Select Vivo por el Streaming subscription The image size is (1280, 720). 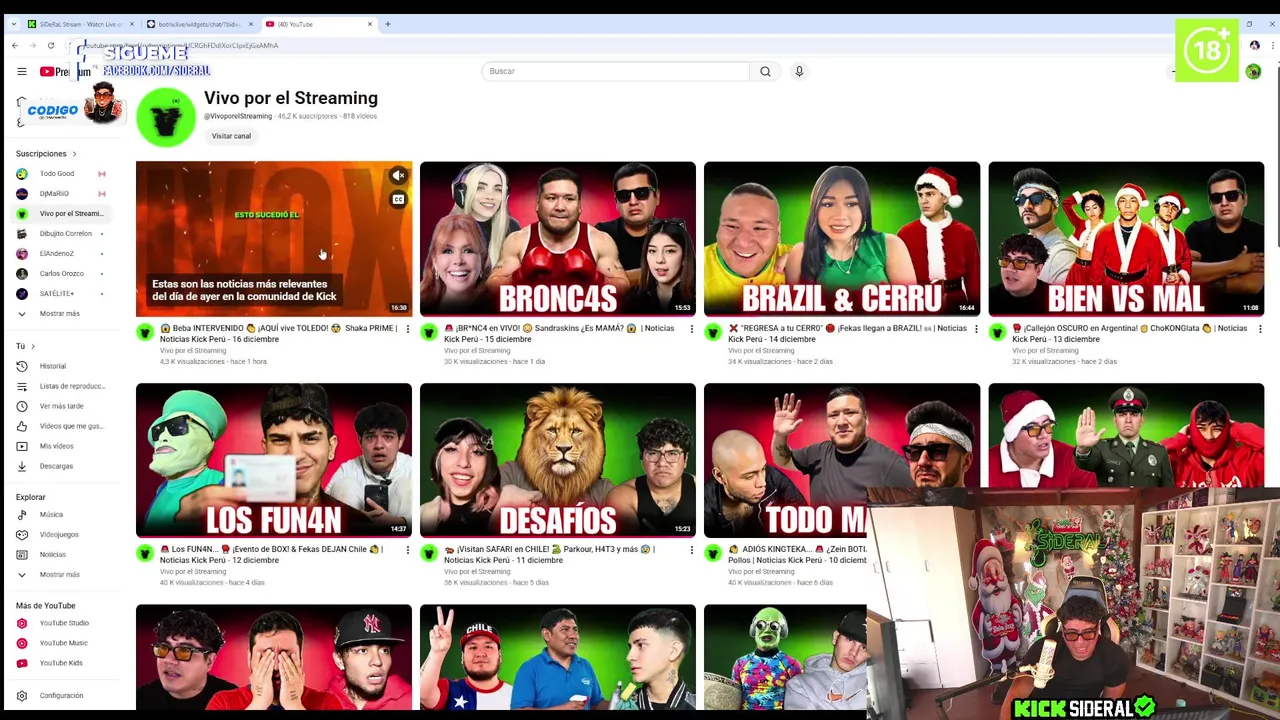click(x=60, y=213)
